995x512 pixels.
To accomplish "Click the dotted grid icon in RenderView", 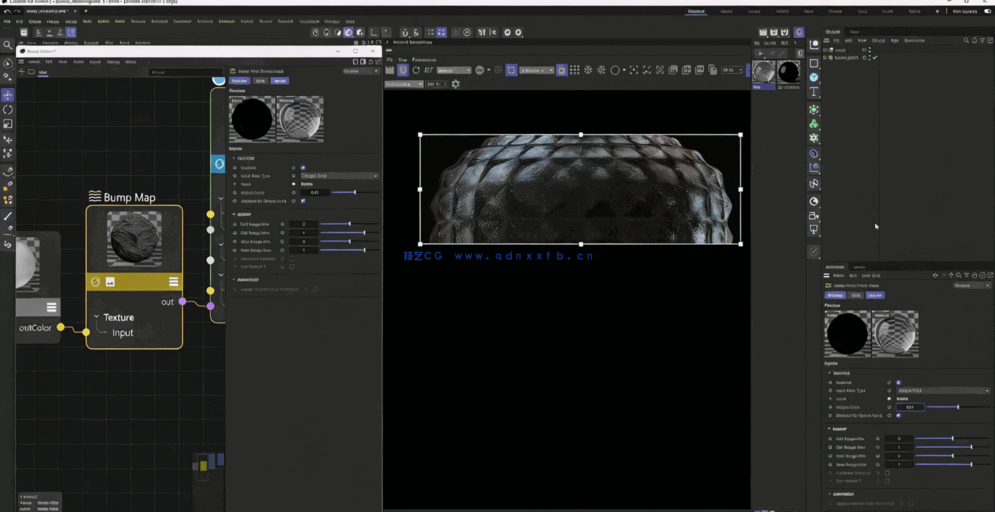I will coord(574,70).
